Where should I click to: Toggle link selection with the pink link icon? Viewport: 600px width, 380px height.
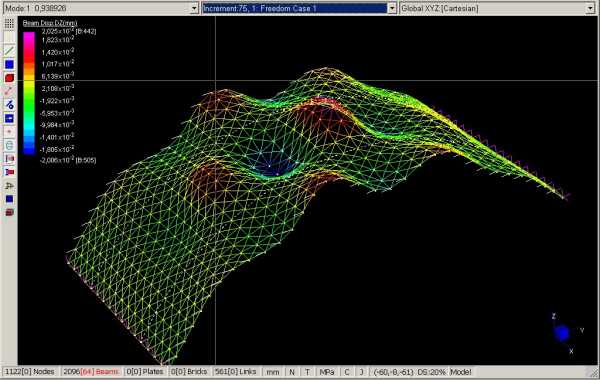(9, 91)
